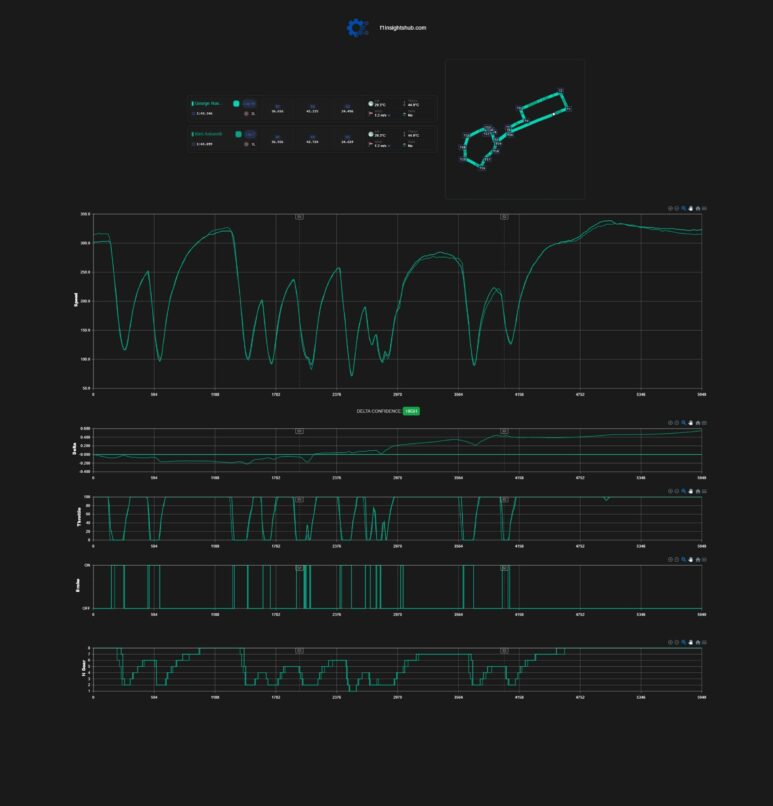Click the blue gear logo at the top
This screenshot has width=773, height=806.
(x=357, y=28)
